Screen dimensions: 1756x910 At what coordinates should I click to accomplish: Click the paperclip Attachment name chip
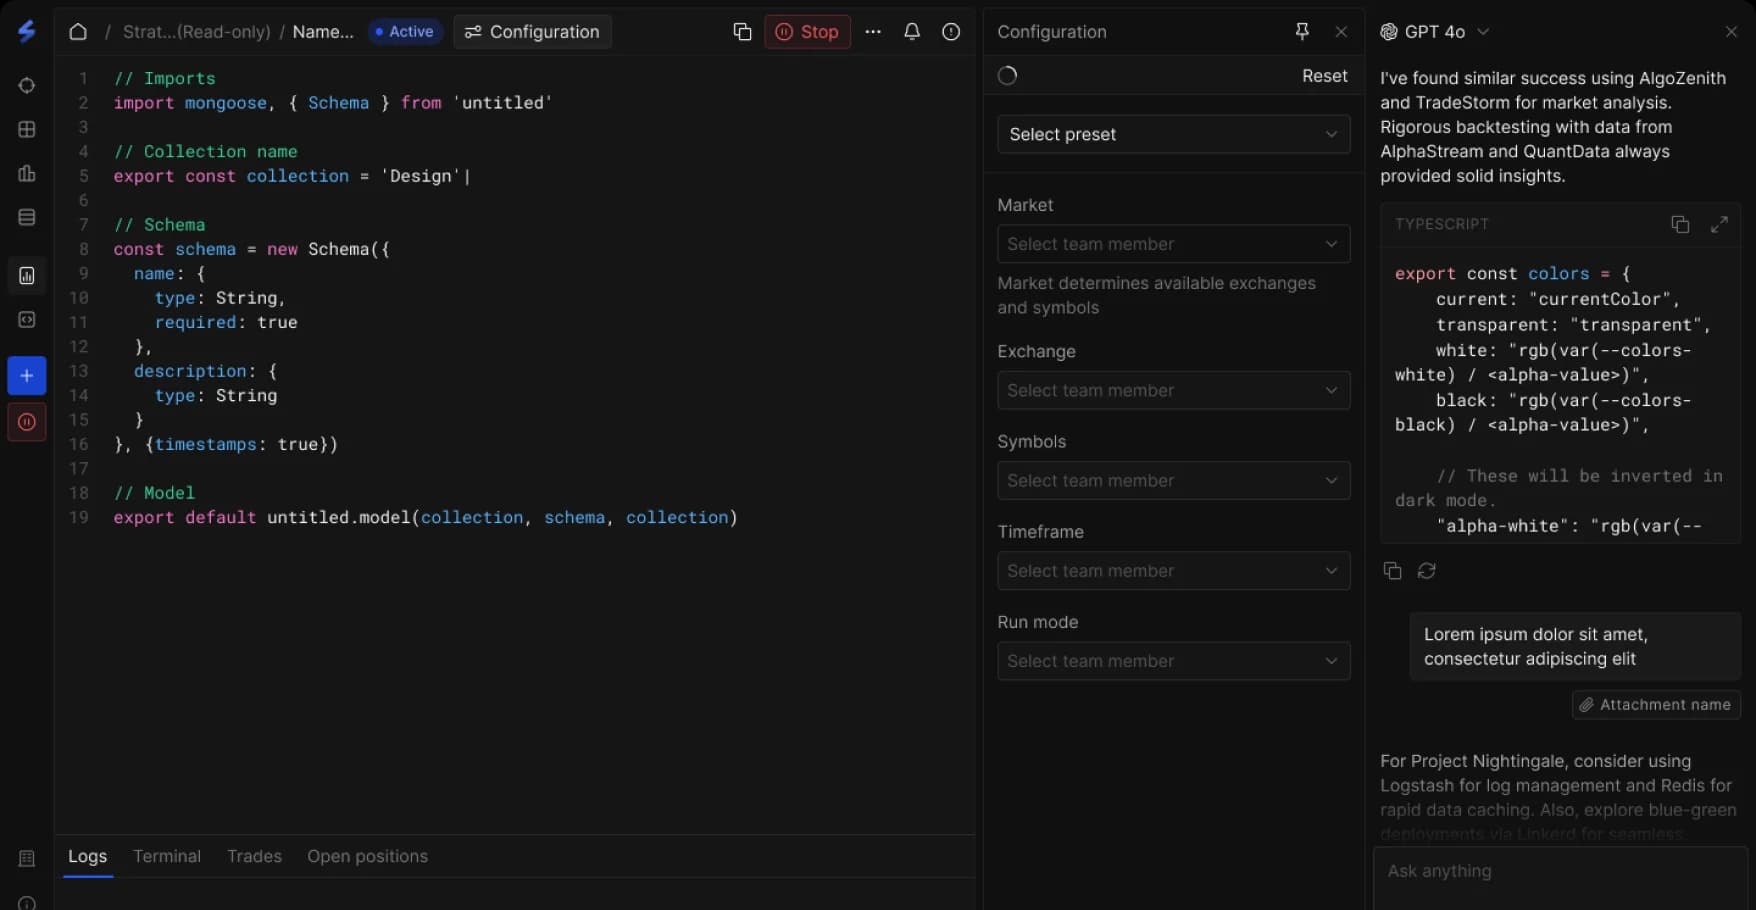point(1656,704)
